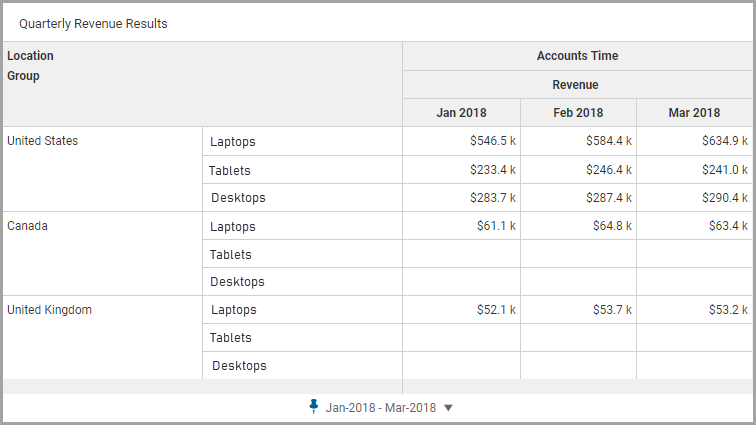Viewport: 756px width, 425px height.
Task: Click Desktops under Canada
Action: [x=237, y=282]
